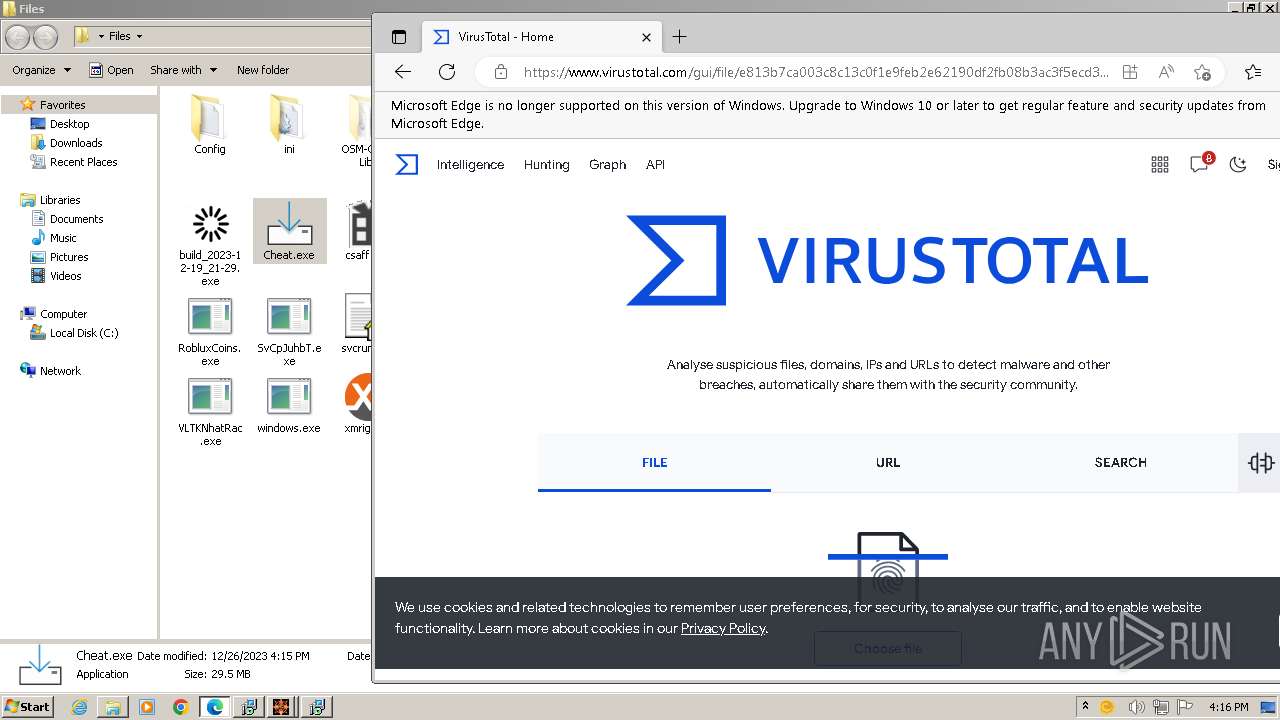The height and width of the screenshot is (720, 1280).
Task: Open the Music library
Action: pyautogui.click(x=63, y=238)
